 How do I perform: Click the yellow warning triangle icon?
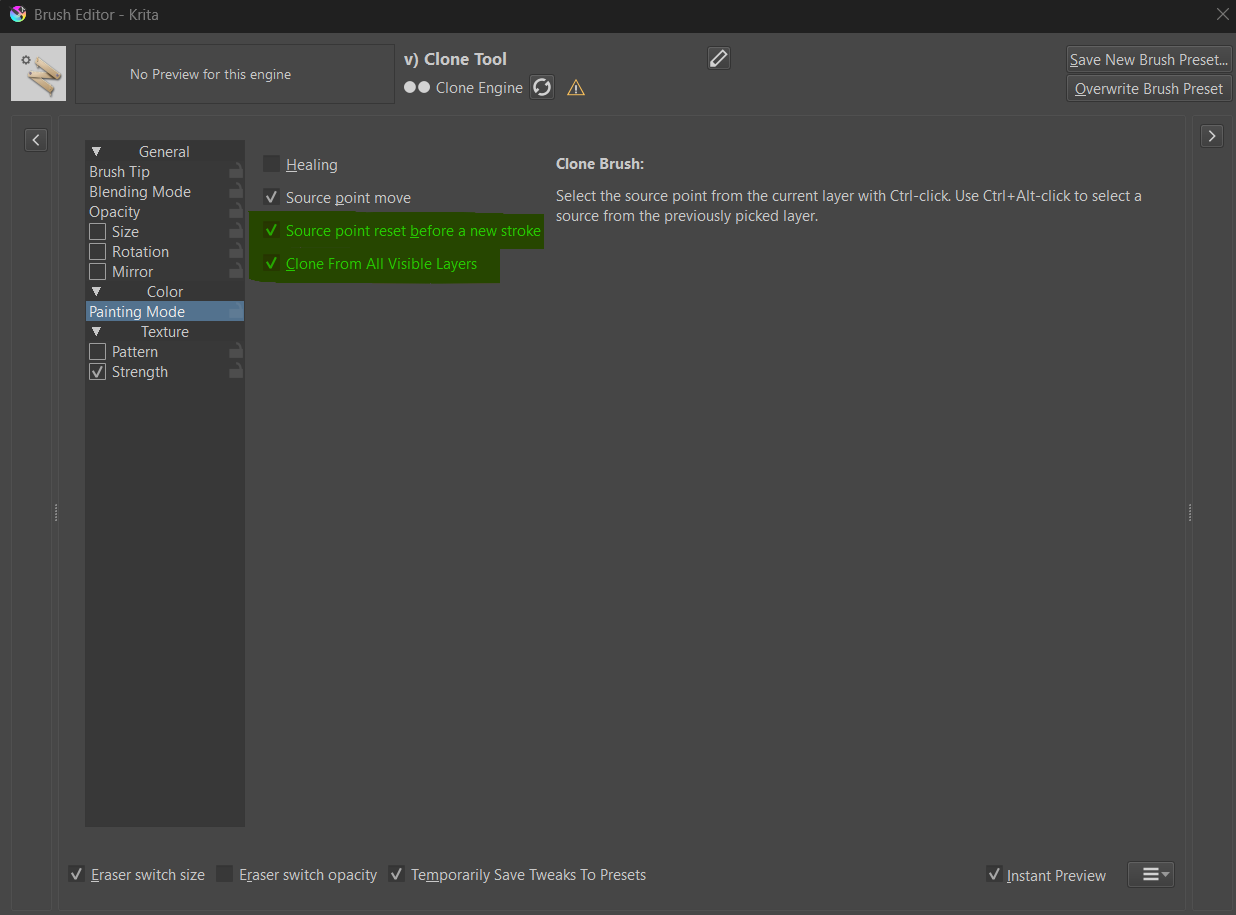point(576,88)
